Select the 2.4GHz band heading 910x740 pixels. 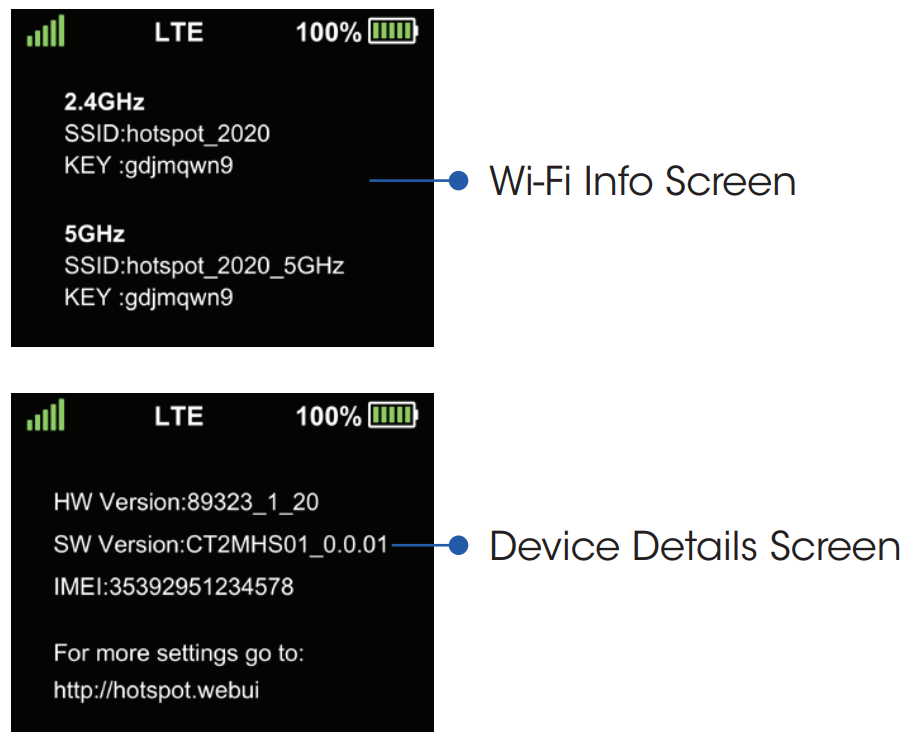104,102
